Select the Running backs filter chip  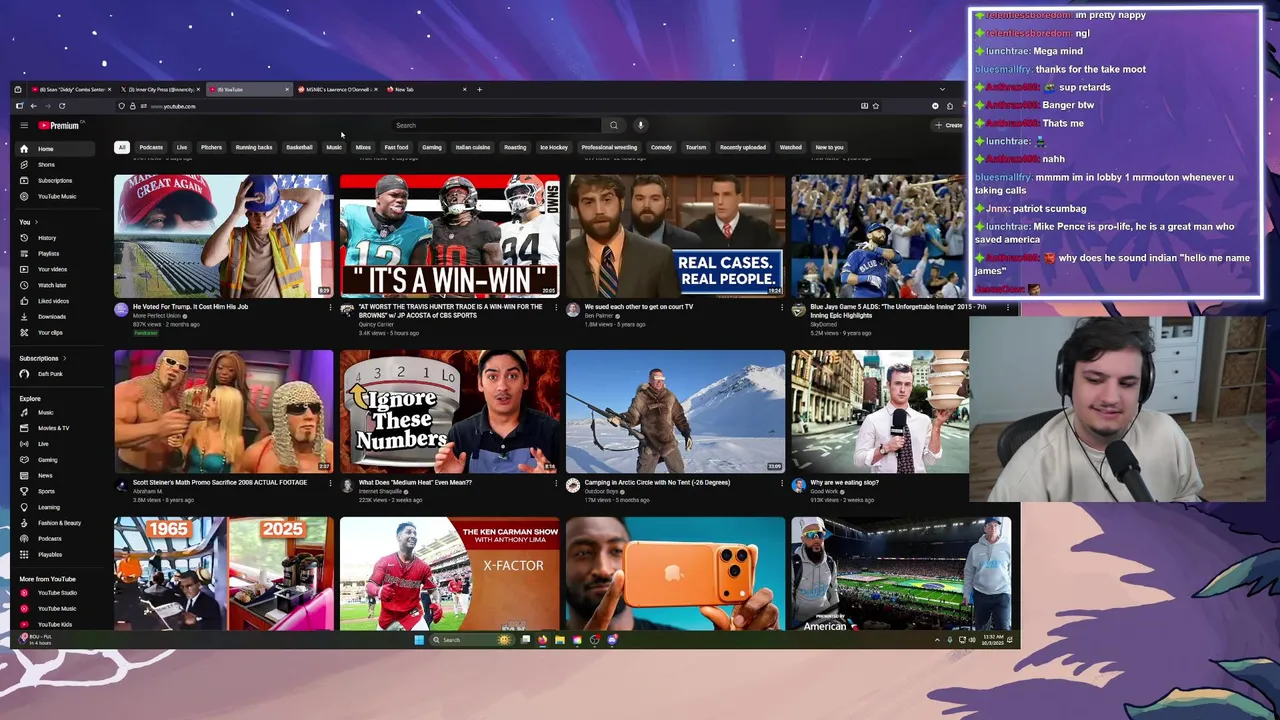point(254,147)
